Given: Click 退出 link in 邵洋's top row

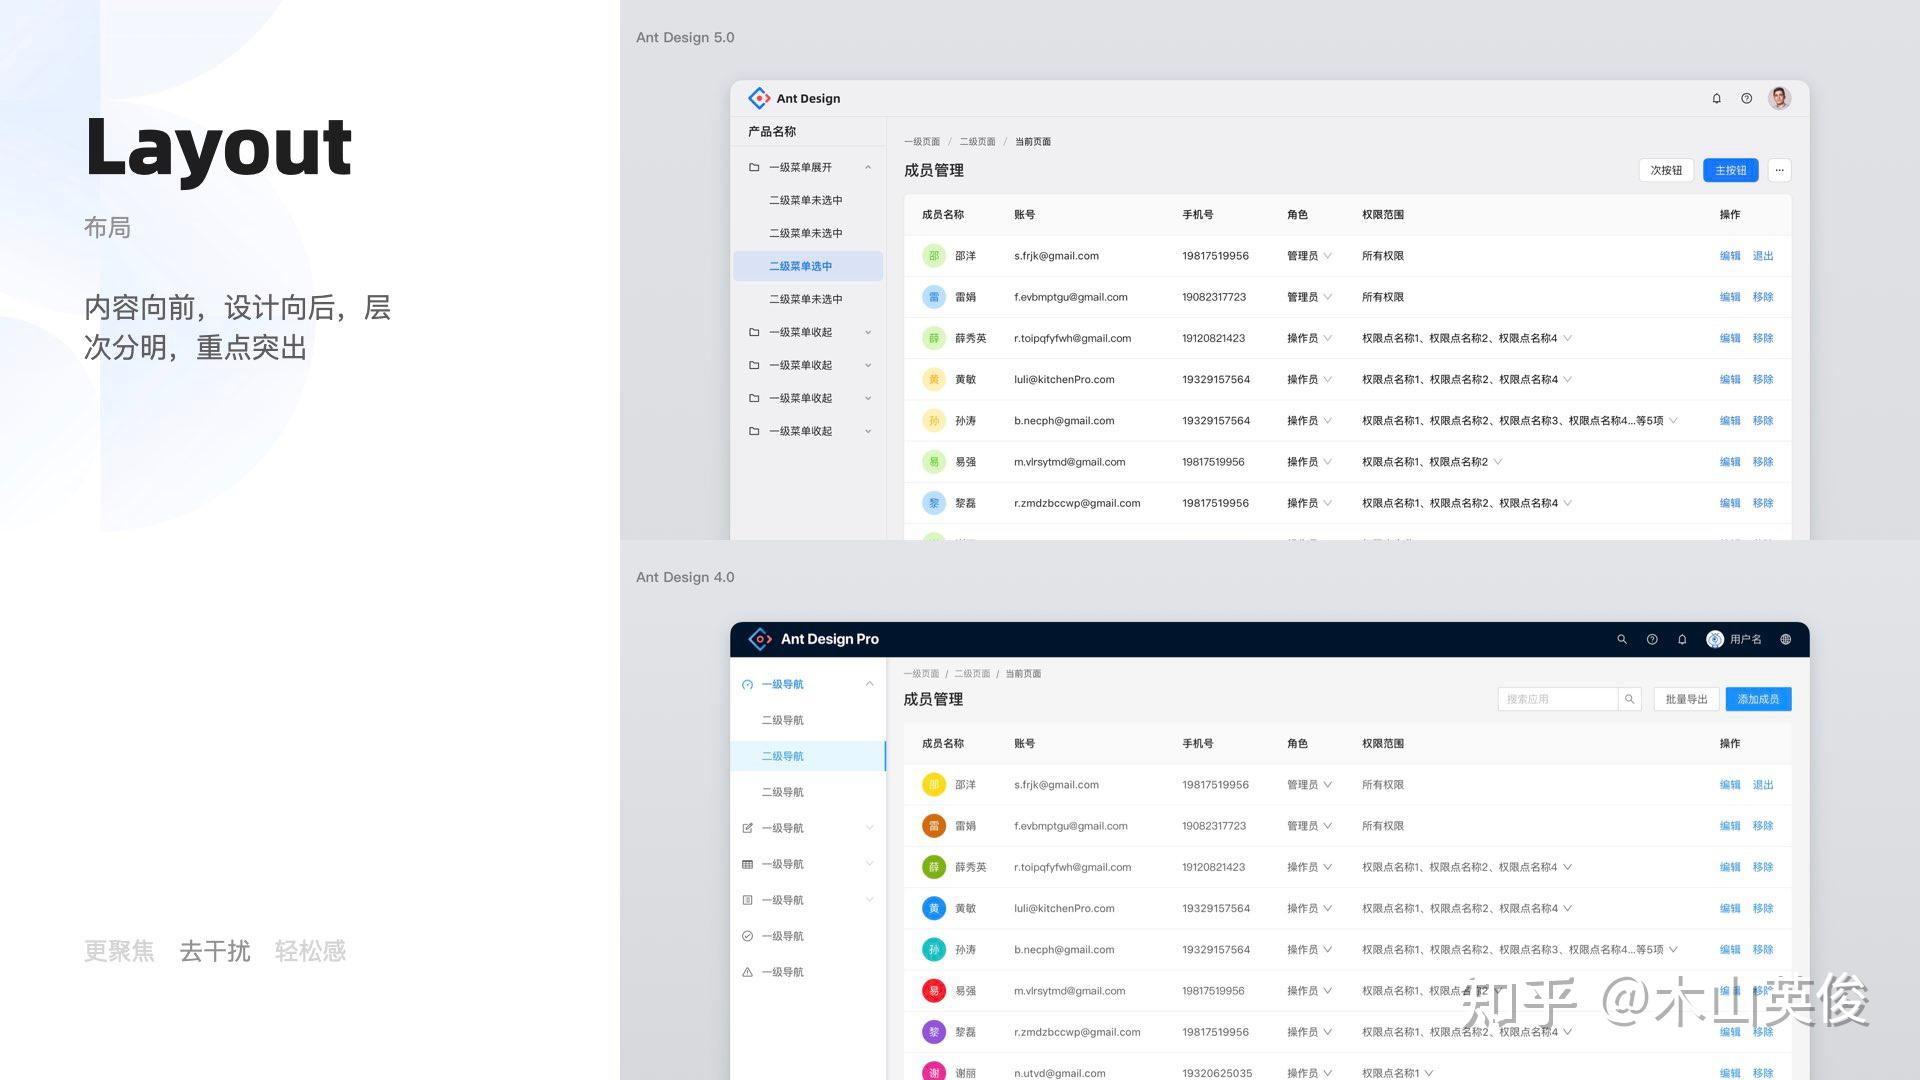Looking at the screenshot, I should 1762,256.
